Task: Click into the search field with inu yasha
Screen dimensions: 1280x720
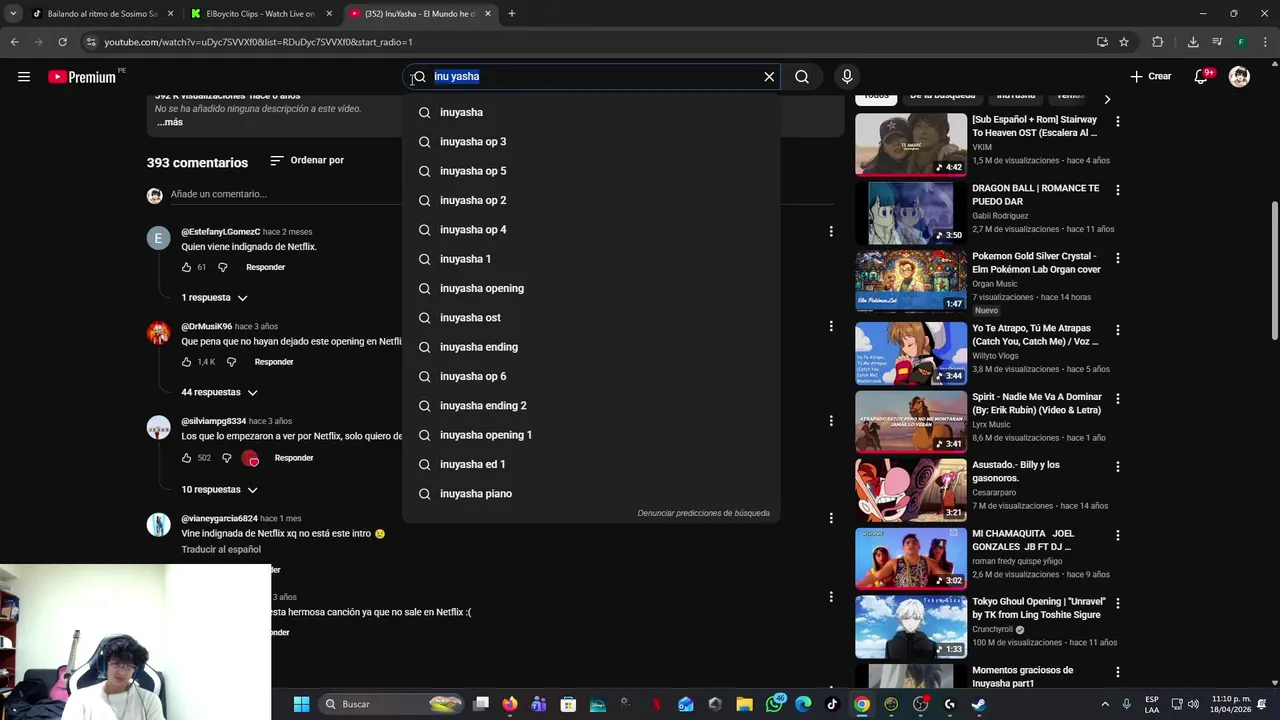Action: coord(590,77)
